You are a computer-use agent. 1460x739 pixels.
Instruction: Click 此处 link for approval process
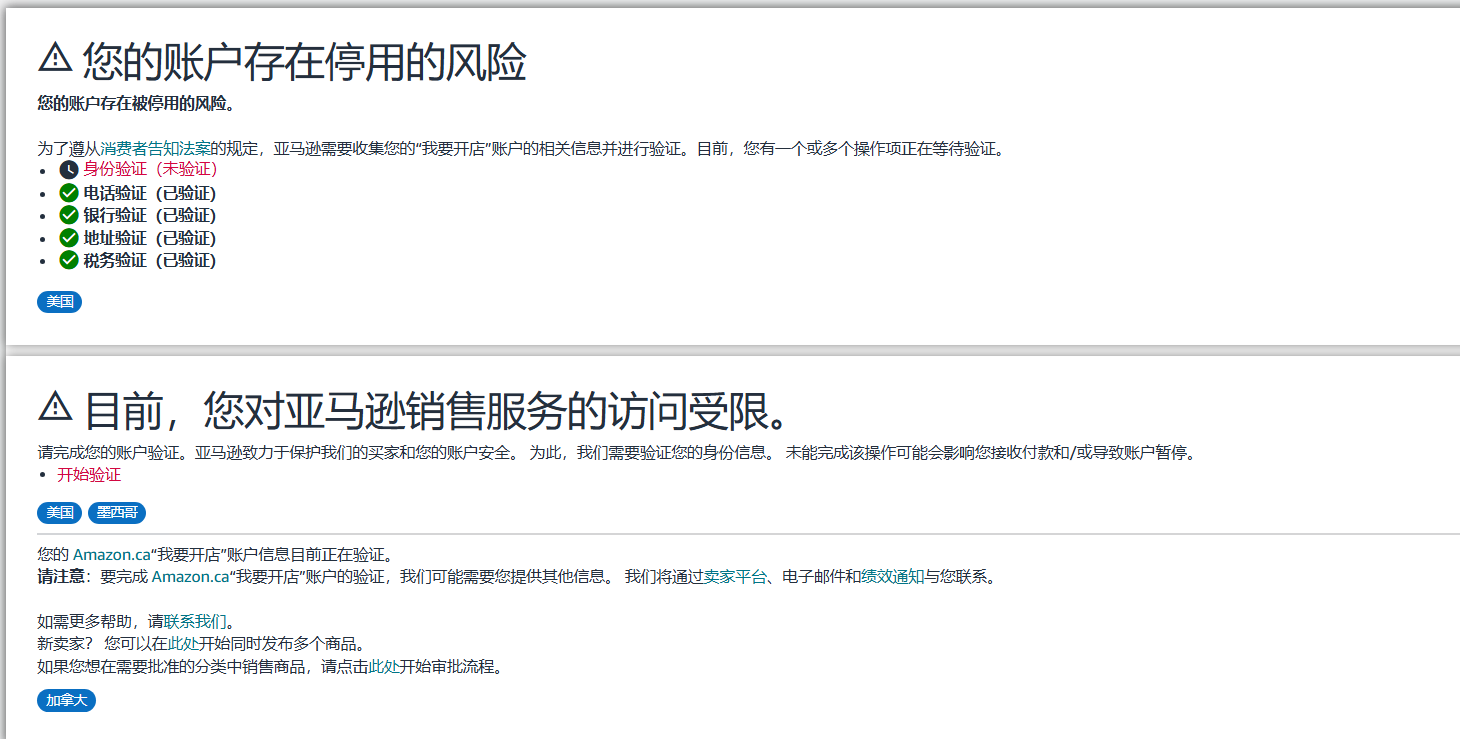pyautogui.click(x=384, y=666)
